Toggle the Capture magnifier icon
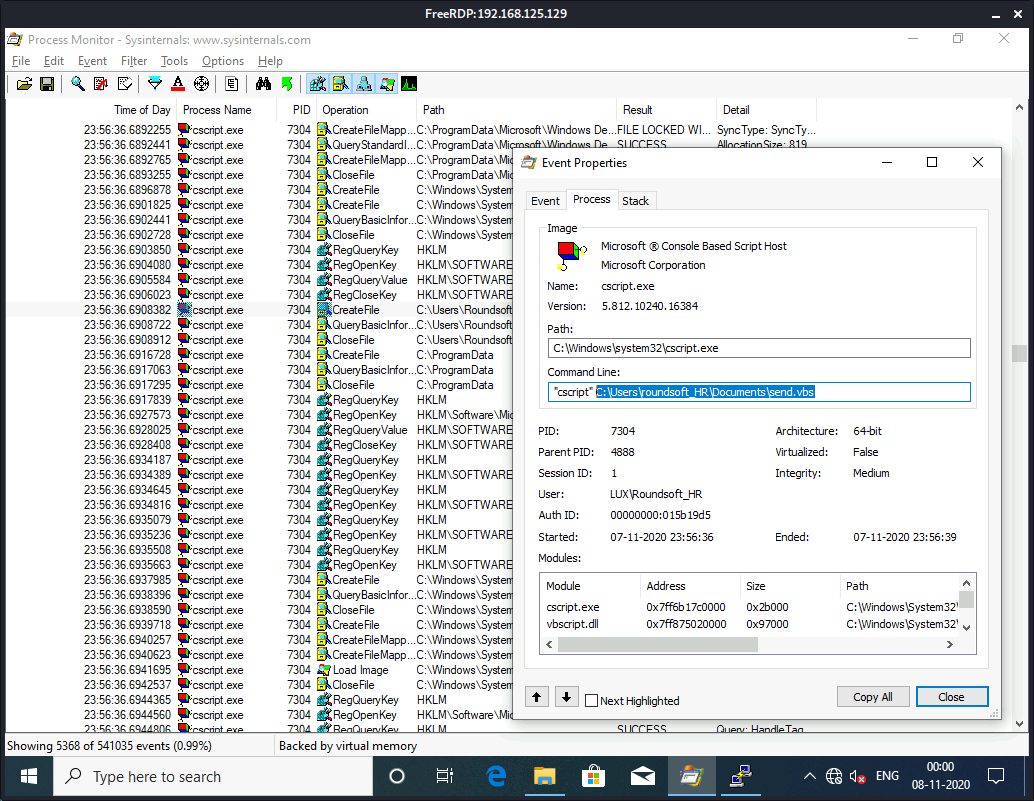Viewport: 1034px width, 801px height. tap(78, 84)
